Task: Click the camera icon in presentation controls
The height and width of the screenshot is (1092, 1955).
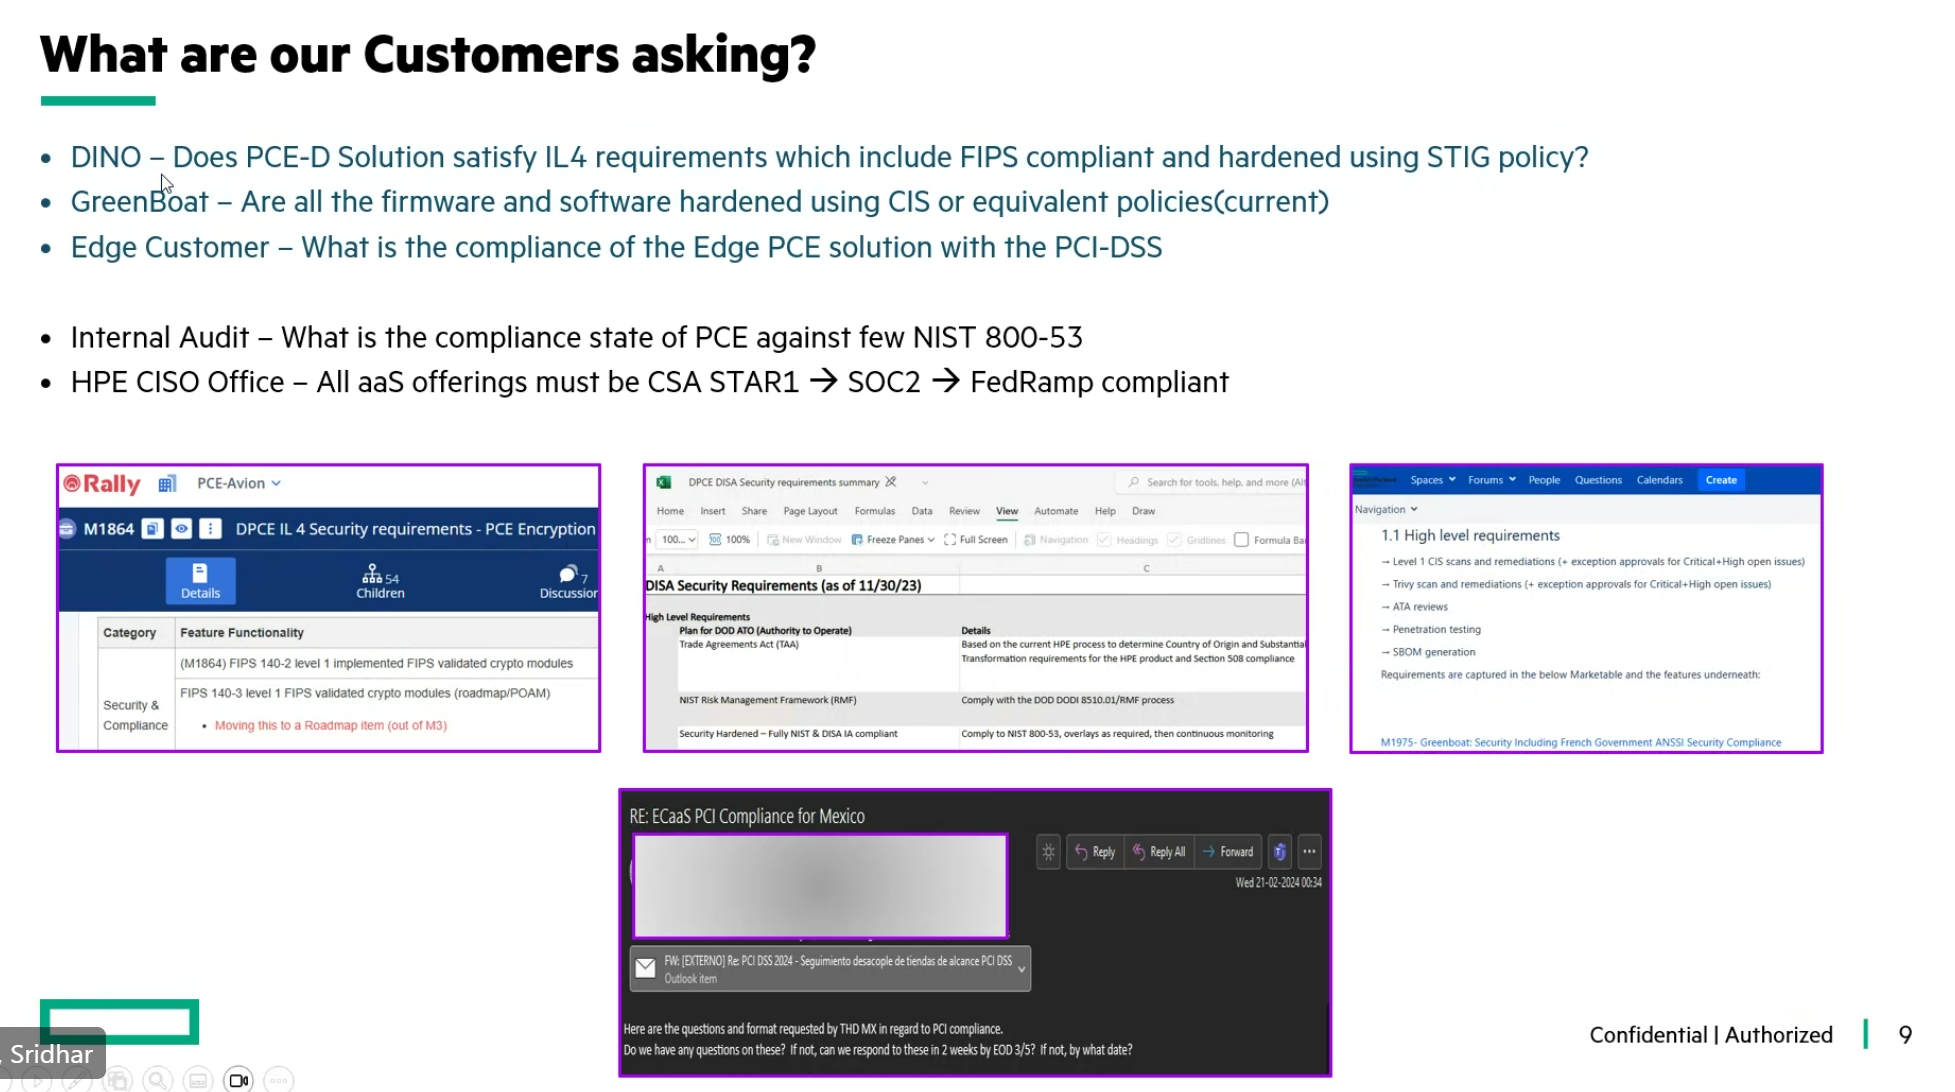Action: (x=238, y=1080)
